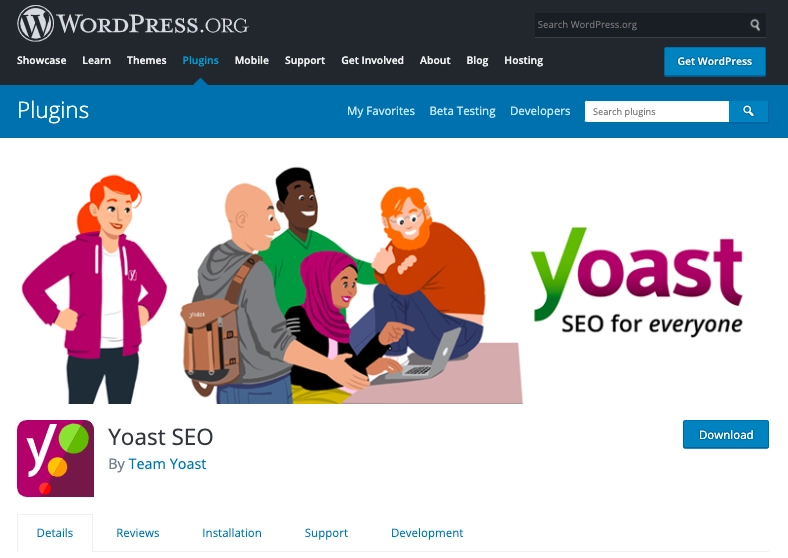Click the Yoast banner illustration
Image resolution: width=788 pixels, height=558 pixels.
393,285
